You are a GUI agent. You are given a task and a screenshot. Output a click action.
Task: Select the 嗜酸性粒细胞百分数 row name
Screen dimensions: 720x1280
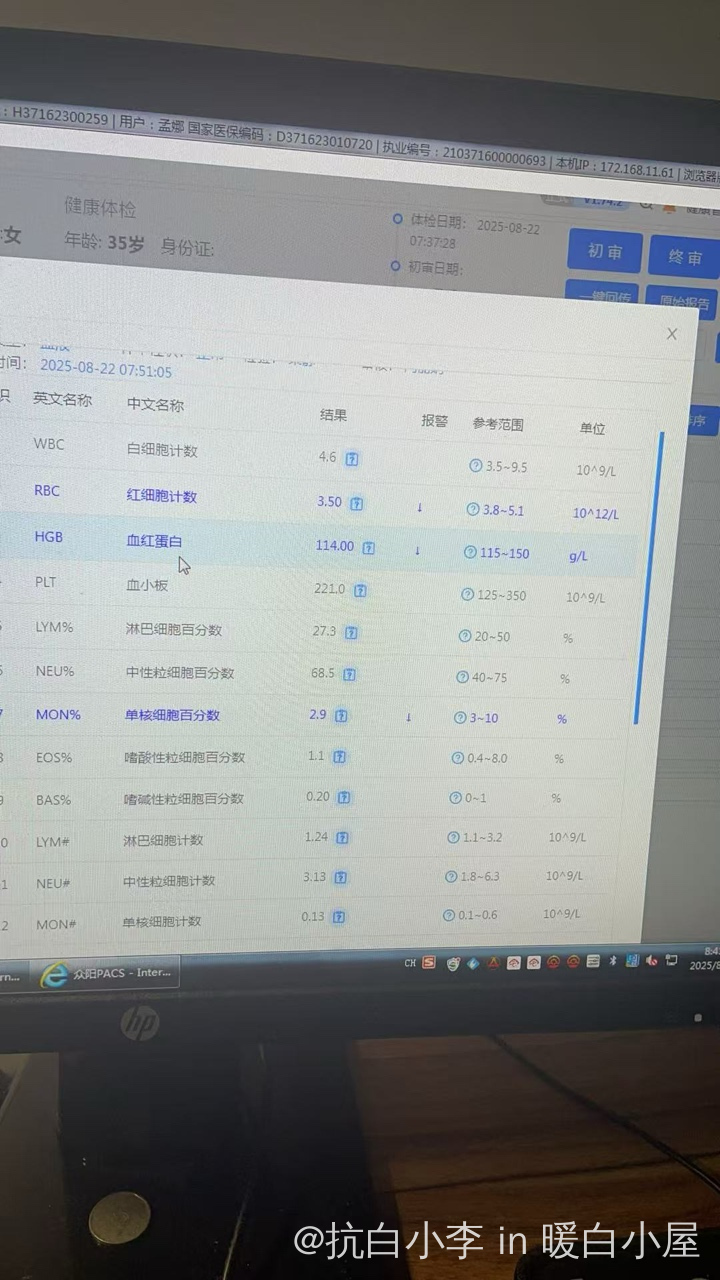click(x=184, y=757)
